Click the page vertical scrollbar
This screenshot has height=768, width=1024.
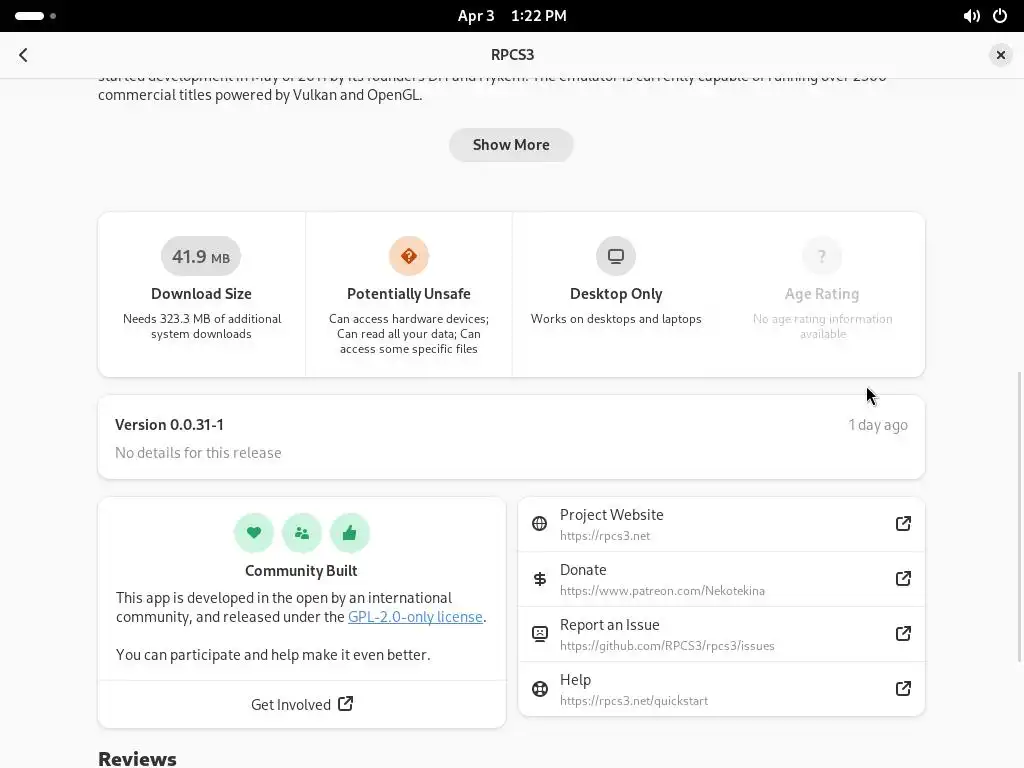pos(1019,517)
